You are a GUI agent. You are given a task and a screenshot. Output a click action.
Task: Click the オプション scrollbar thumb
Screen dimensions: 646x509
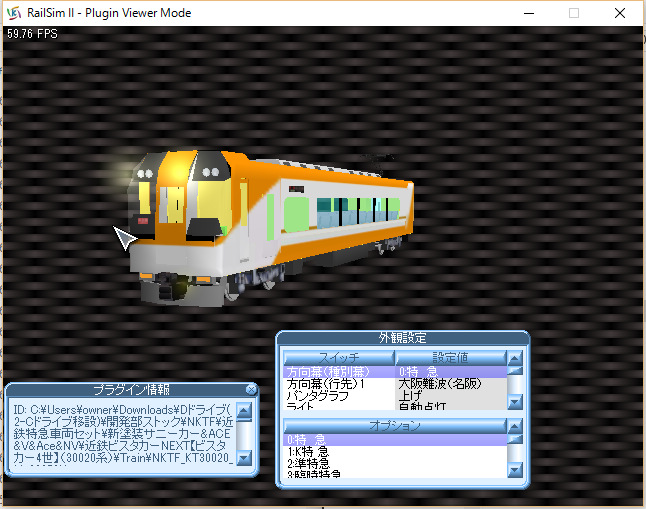pyautogui.click(x=515, y=439)
